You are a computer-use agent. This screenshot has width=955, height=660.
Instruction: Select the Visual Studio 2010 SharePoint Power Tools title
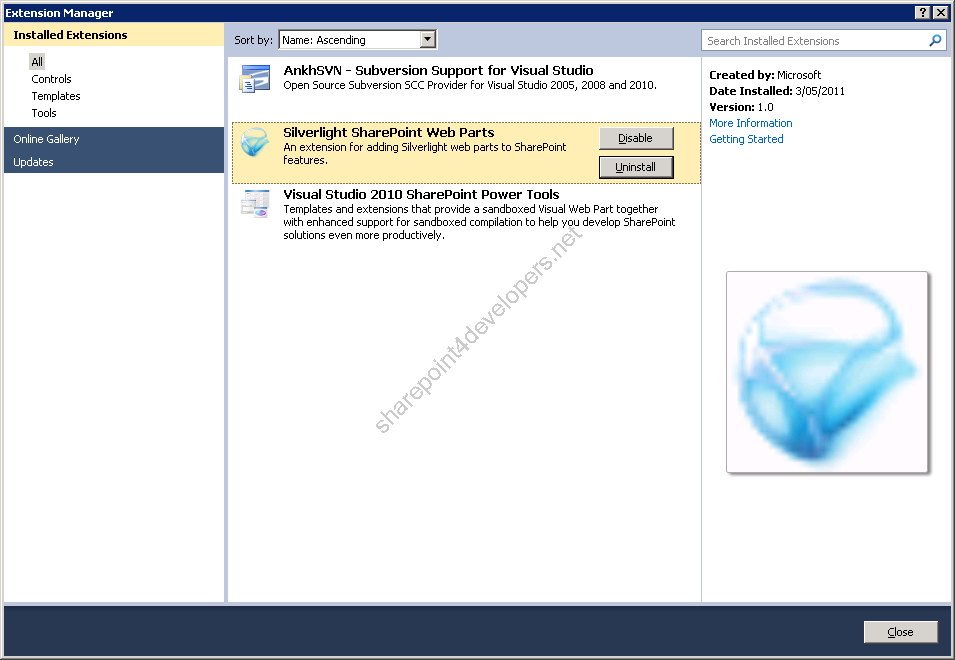pos(421,194)
